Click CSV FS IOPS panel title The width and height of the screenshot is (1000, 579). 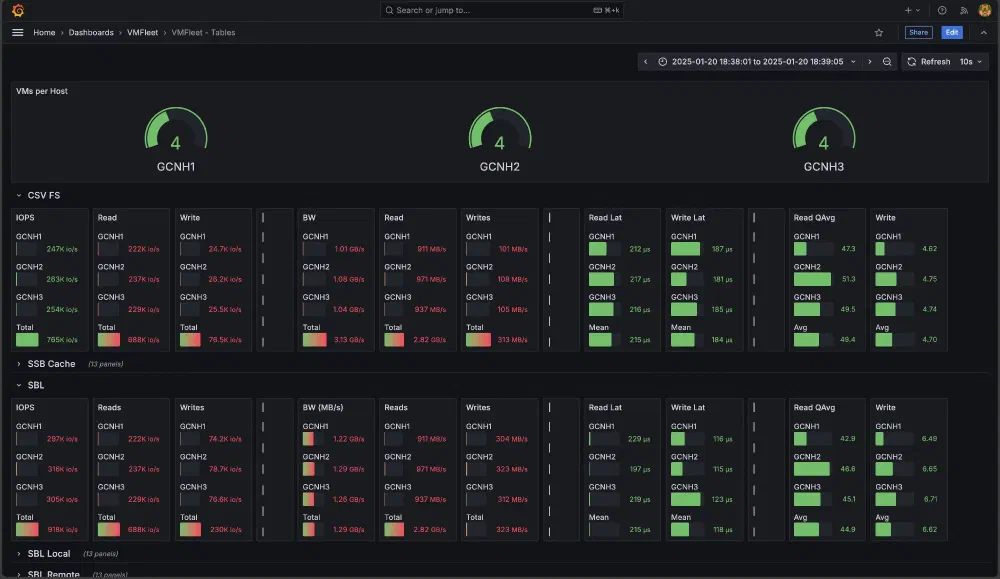[x=25, y=218]
